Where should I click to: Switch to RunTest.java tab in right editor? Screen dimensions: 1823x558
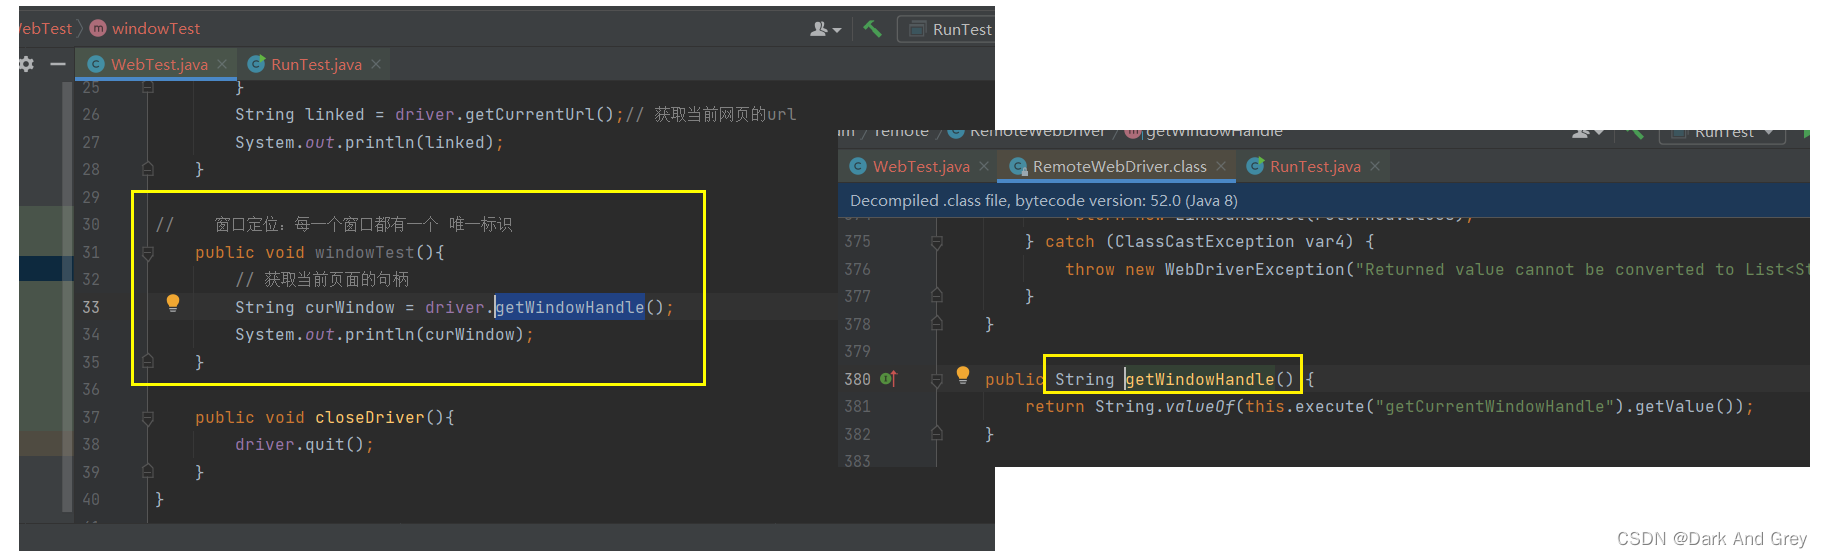click(1315, 166)
